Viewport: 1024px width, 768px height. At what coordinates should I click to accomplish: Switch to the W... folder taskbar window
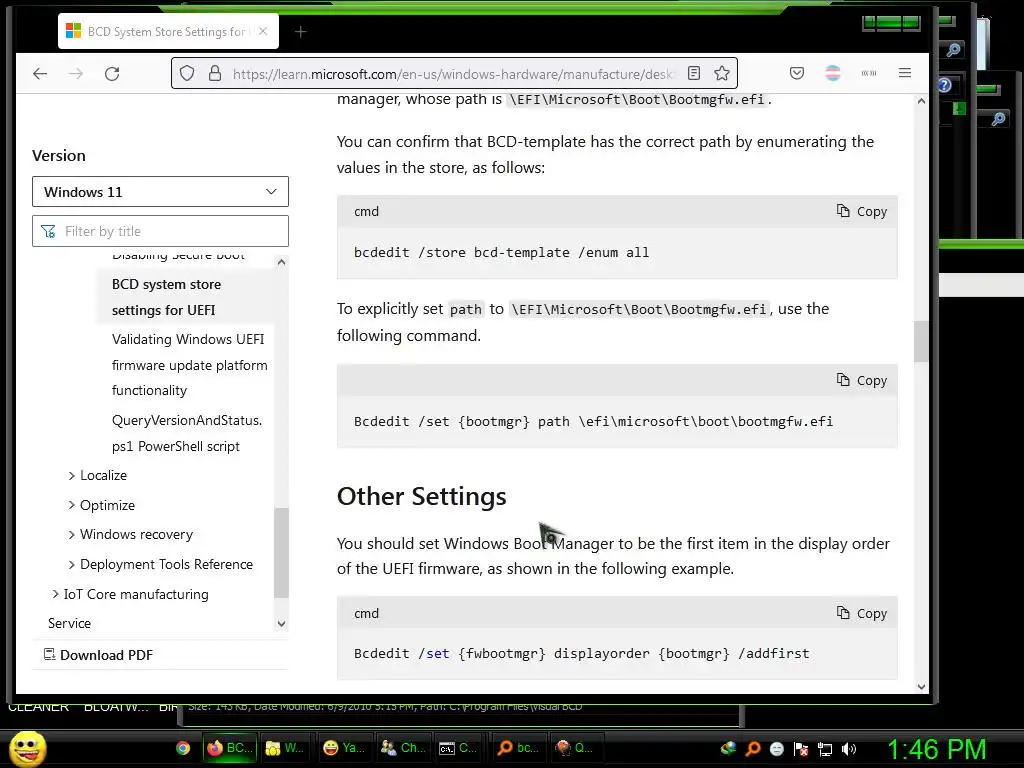pos(285,748)
